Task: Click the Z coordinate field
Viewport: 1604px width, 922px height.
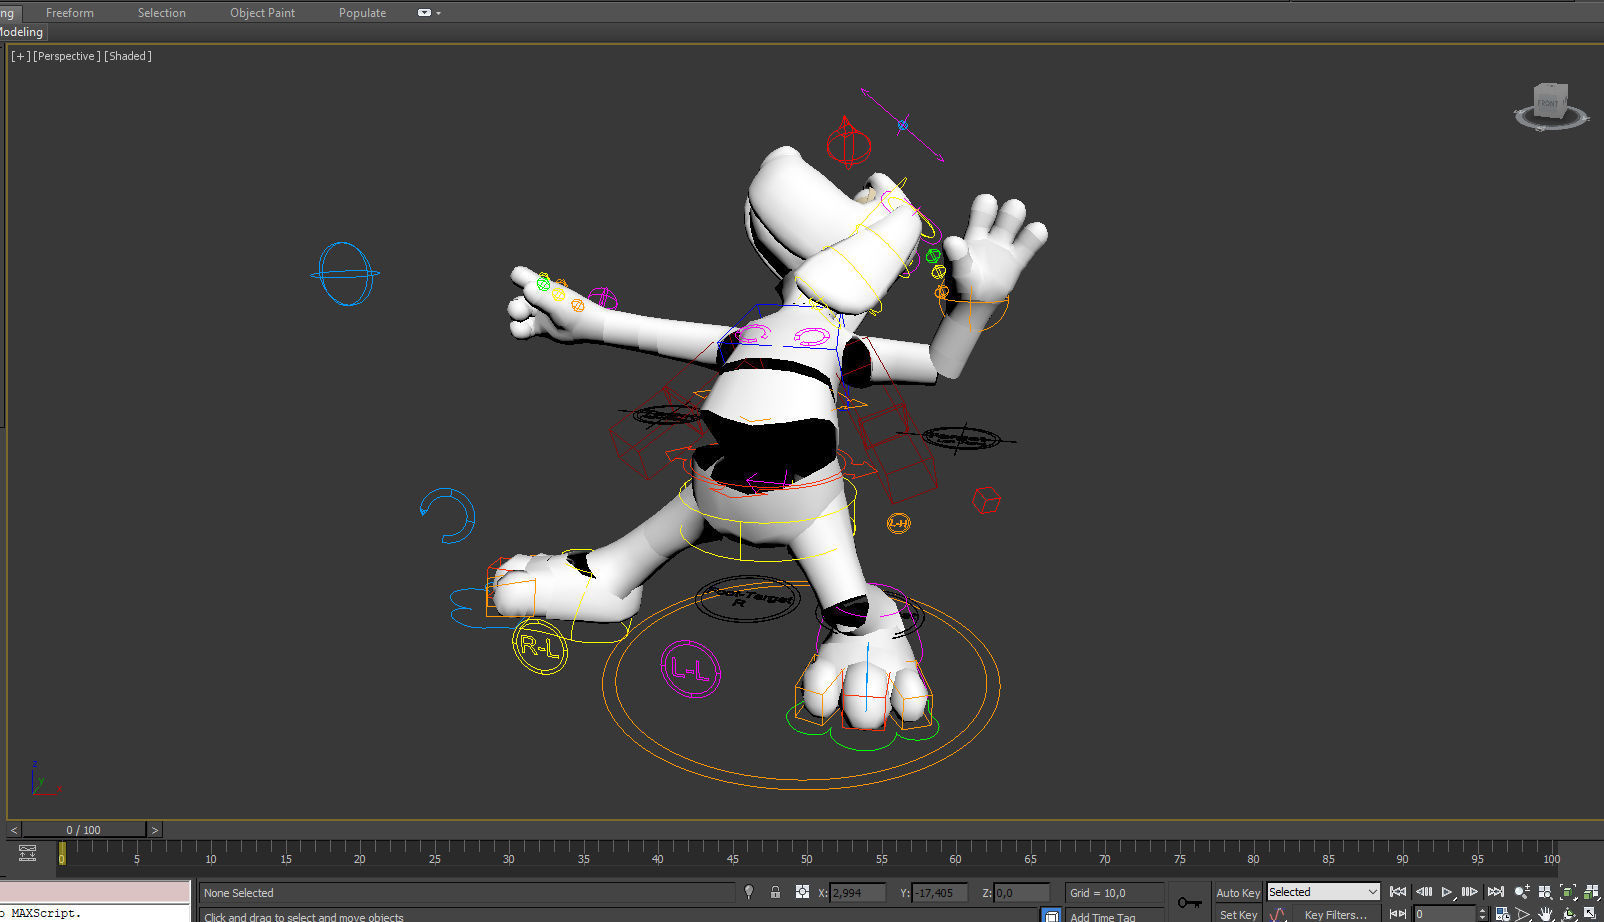Action: [x=1022, y=893]
